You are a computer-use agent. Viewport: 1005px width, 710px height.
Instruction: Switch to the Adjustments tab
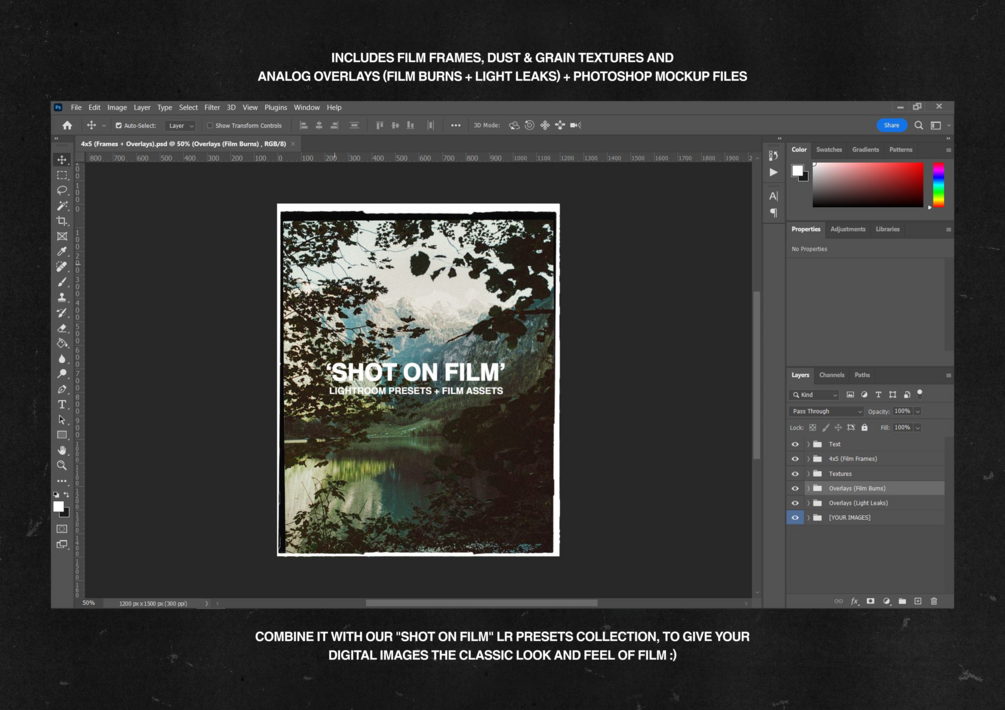[x=847, y=229]
